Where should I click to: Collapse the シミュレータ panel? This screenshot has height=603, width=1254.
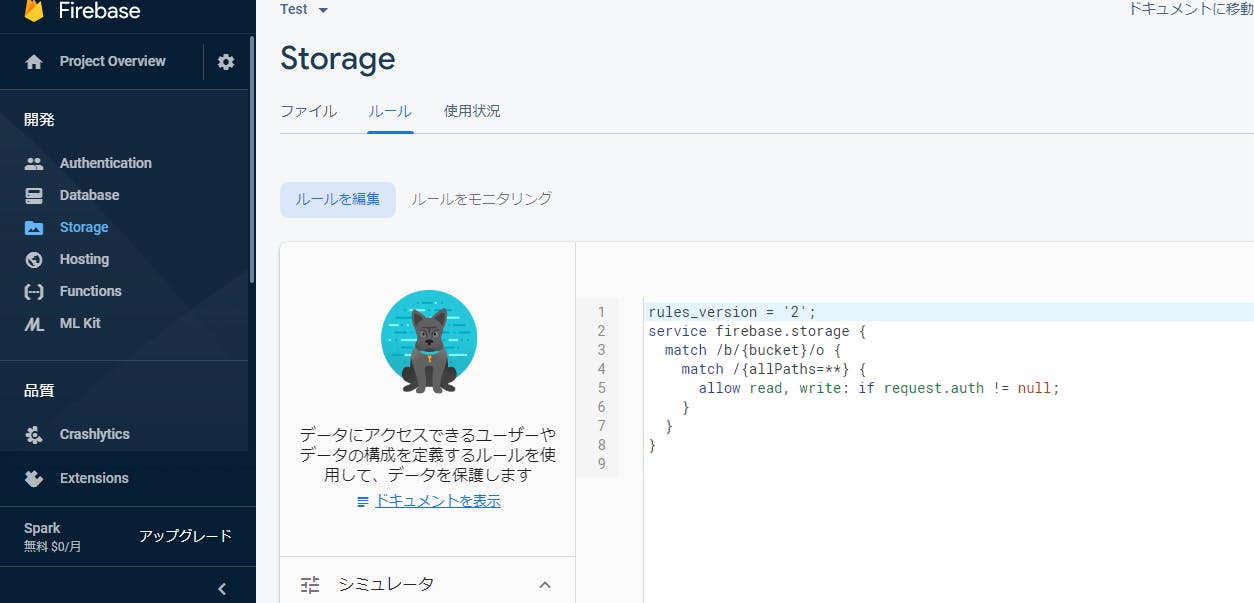point(544,584)
